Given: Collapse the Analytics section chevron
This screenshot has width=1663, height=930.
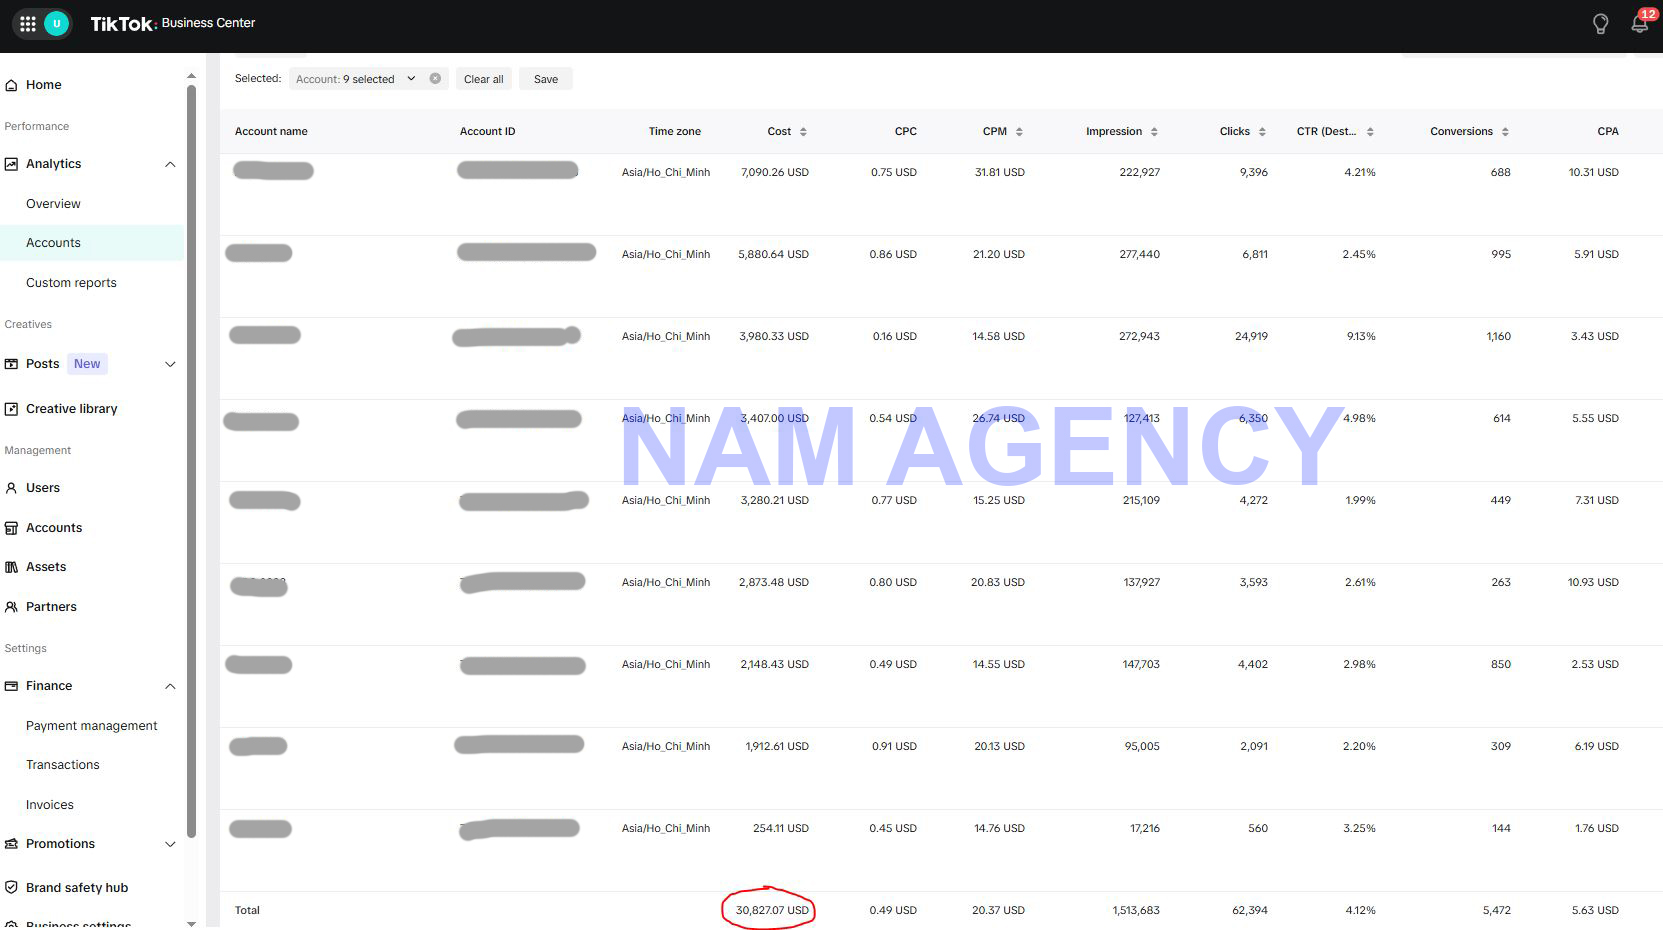Looking at the screenshot, I should tap(170, 164).
